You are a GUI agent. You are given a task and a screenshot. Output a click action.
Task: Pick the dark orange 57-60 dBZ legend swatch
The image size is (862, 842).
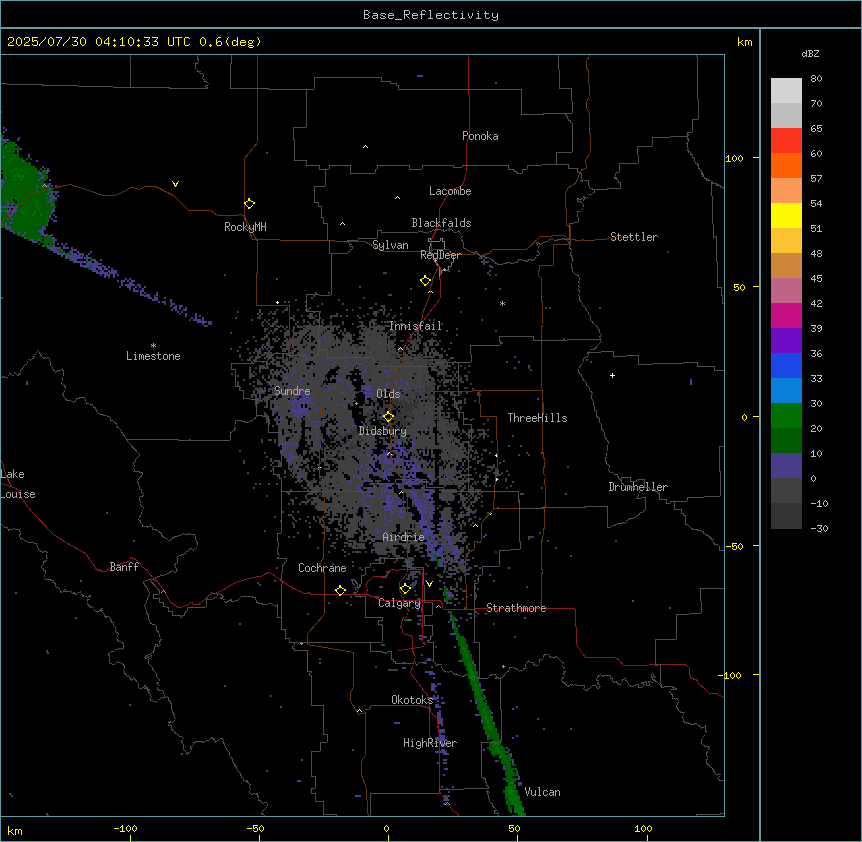pos(786,165)
